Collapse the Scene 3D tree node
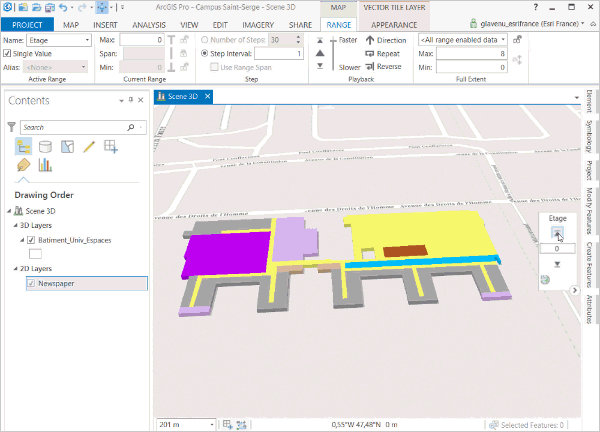Screen dimensions: 600x432 [x=9, y=211]
